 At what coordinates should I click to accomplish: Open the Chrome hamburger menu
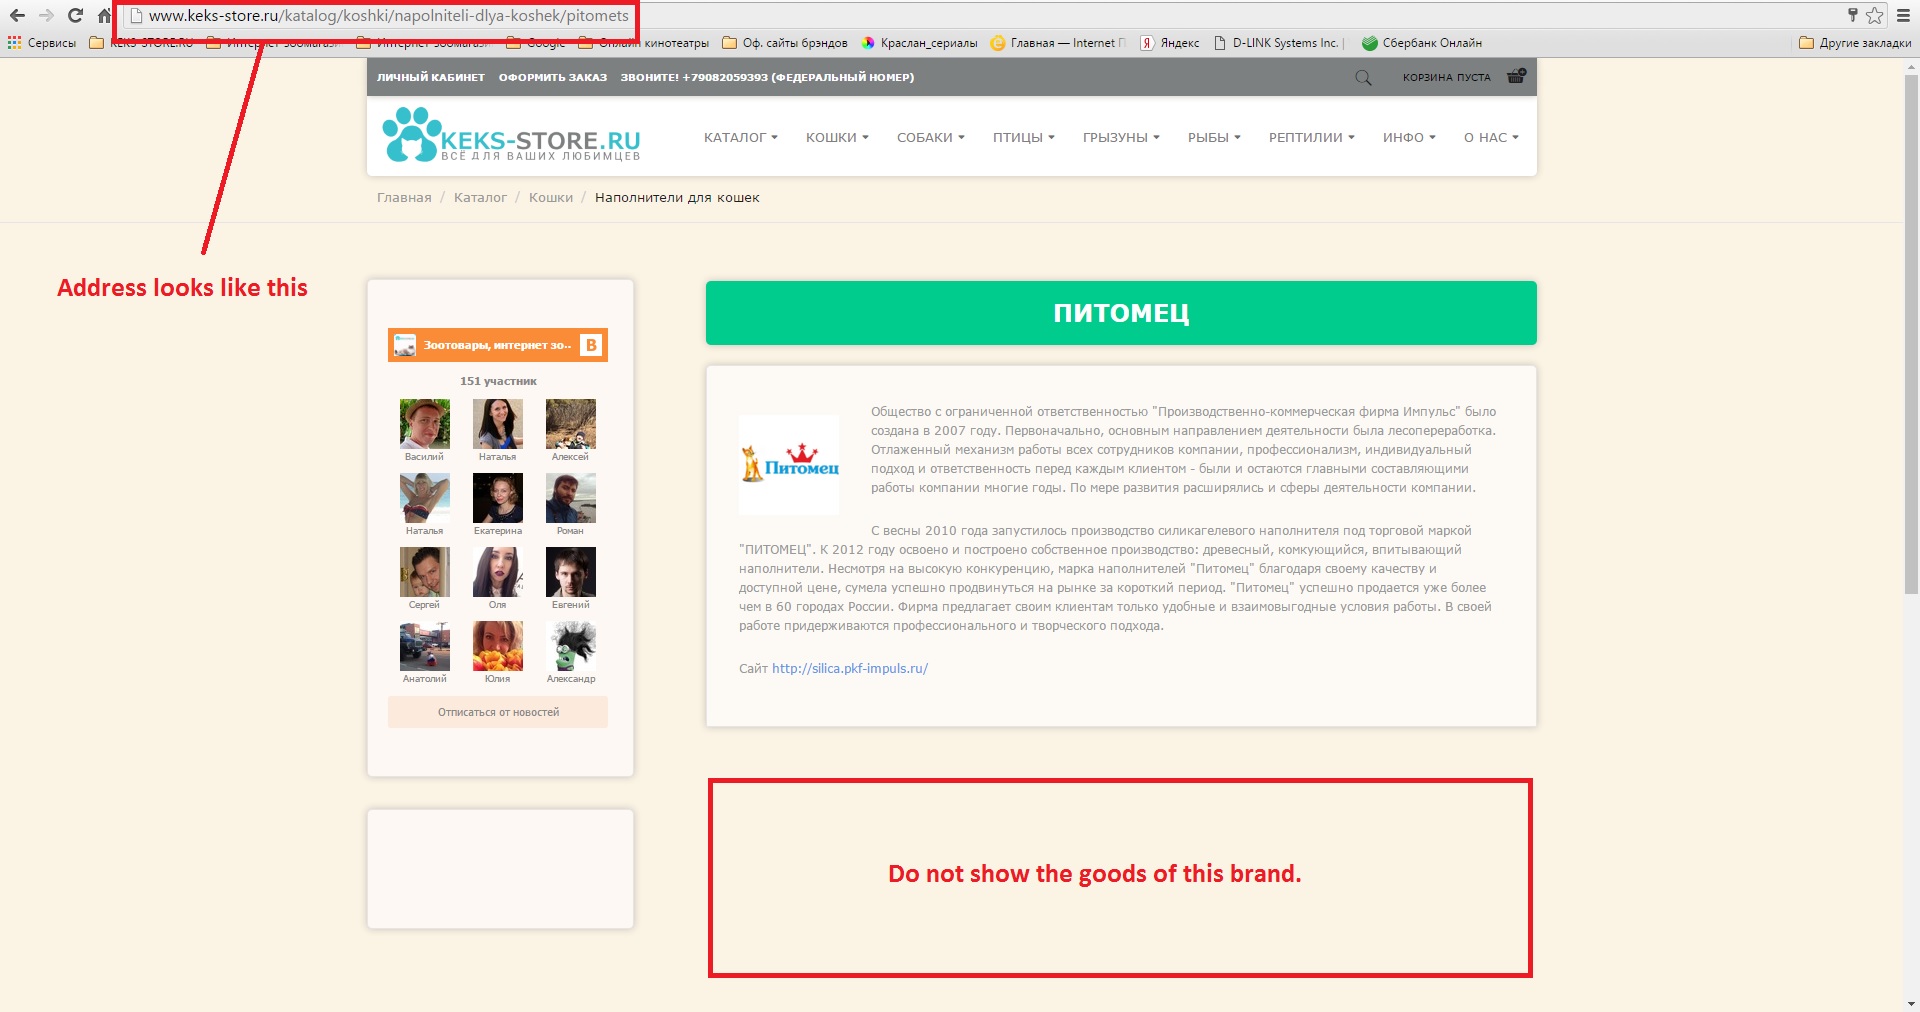pyautogui.click(x=1904, y=15)
